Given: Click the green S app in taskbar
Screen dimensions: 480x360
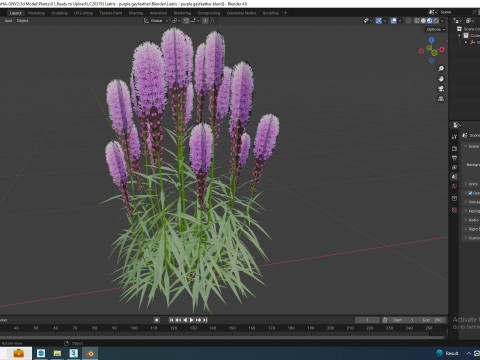Looking at the screenshot, I should click(x=74, y=353).
